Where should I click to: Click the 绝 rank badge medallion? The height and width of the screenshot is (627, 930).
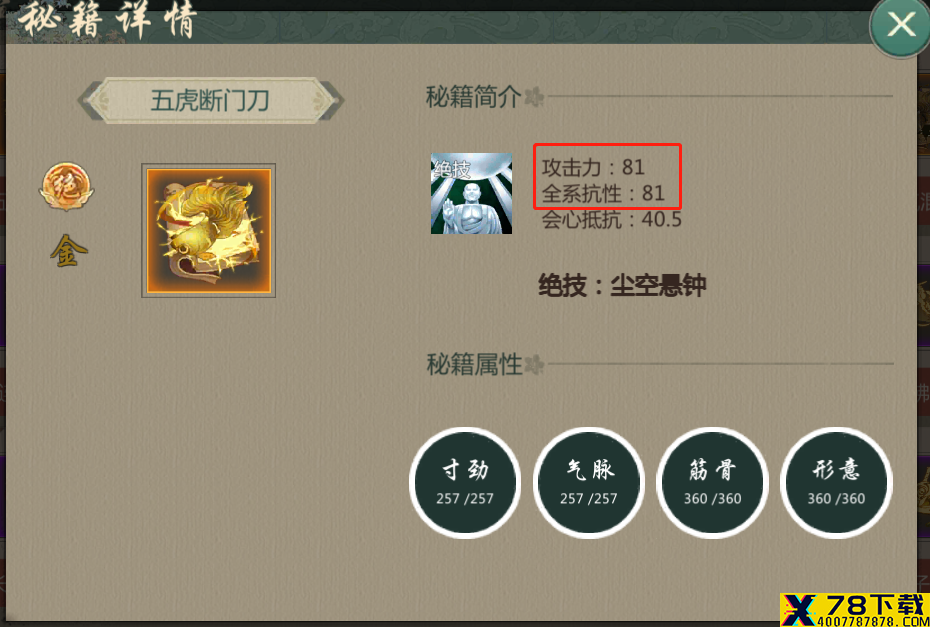(x=66, y=187)
